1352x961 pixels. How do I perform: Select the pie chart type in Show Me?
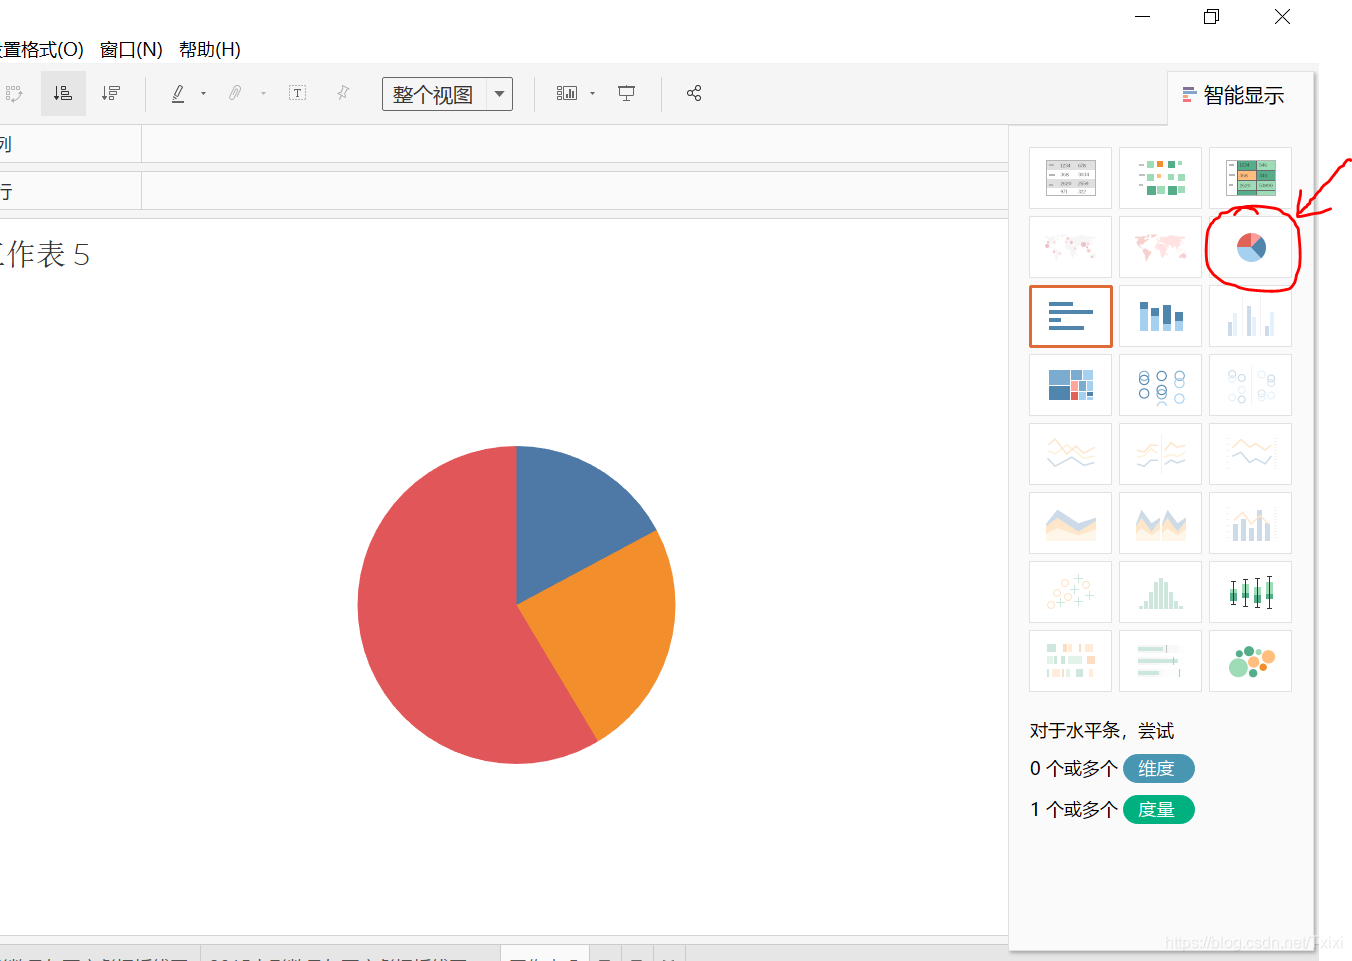(x=1250, y=247)
